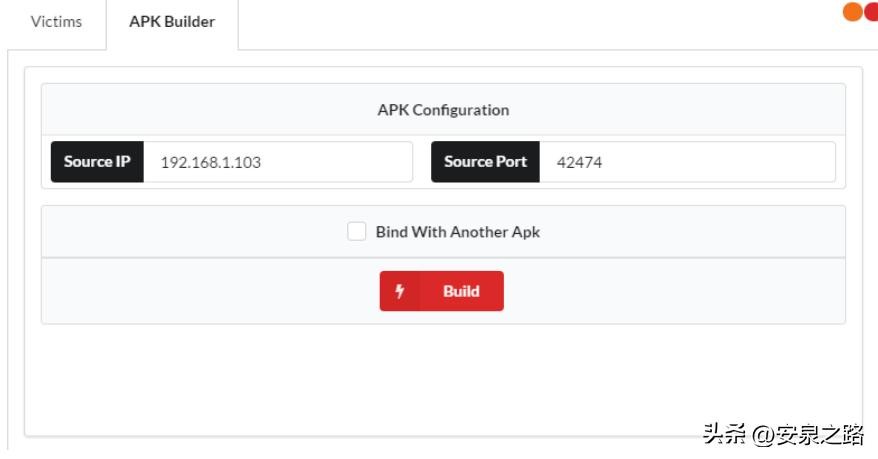Select the APK Builder tab

coord(172,22)
